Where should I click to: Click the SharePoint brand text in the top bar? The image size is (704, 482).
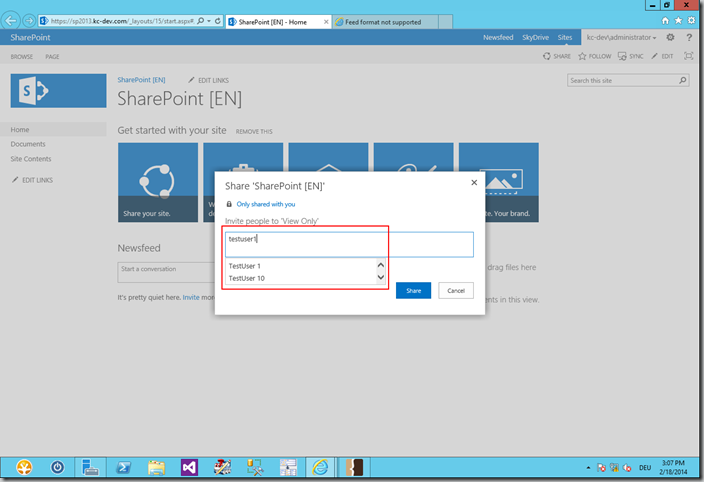pos(30,37)
